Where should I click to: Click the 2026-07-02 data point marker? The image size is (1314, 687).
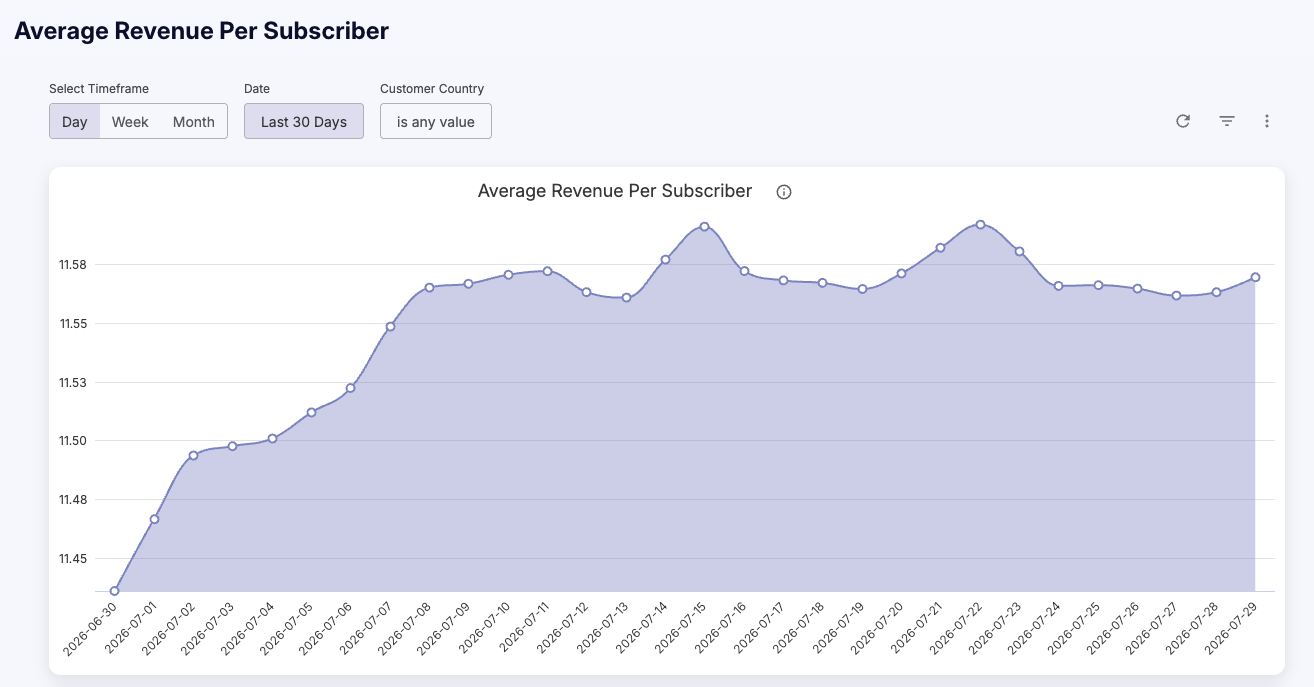click(x=194, y=455)
